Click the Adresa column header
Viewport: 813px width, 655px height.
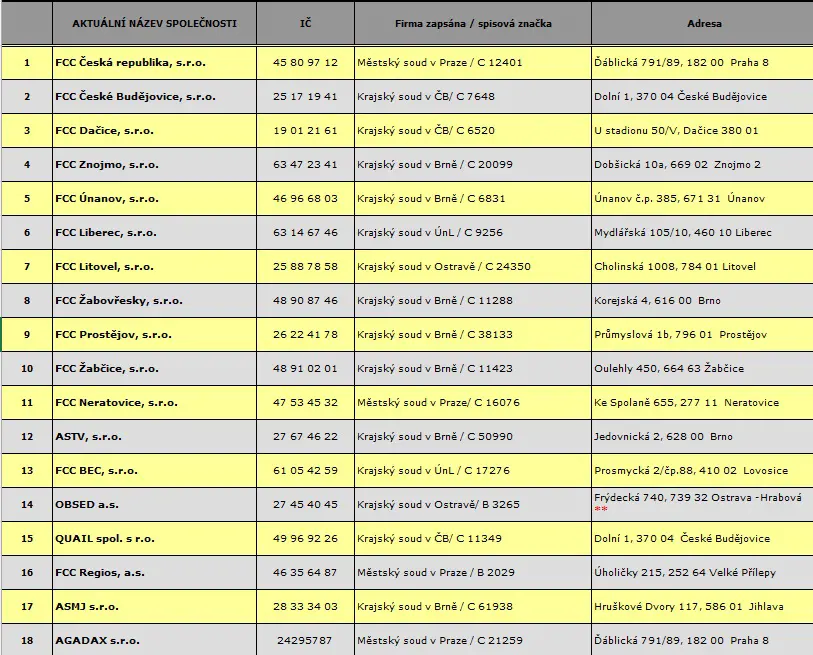[704, 23]
